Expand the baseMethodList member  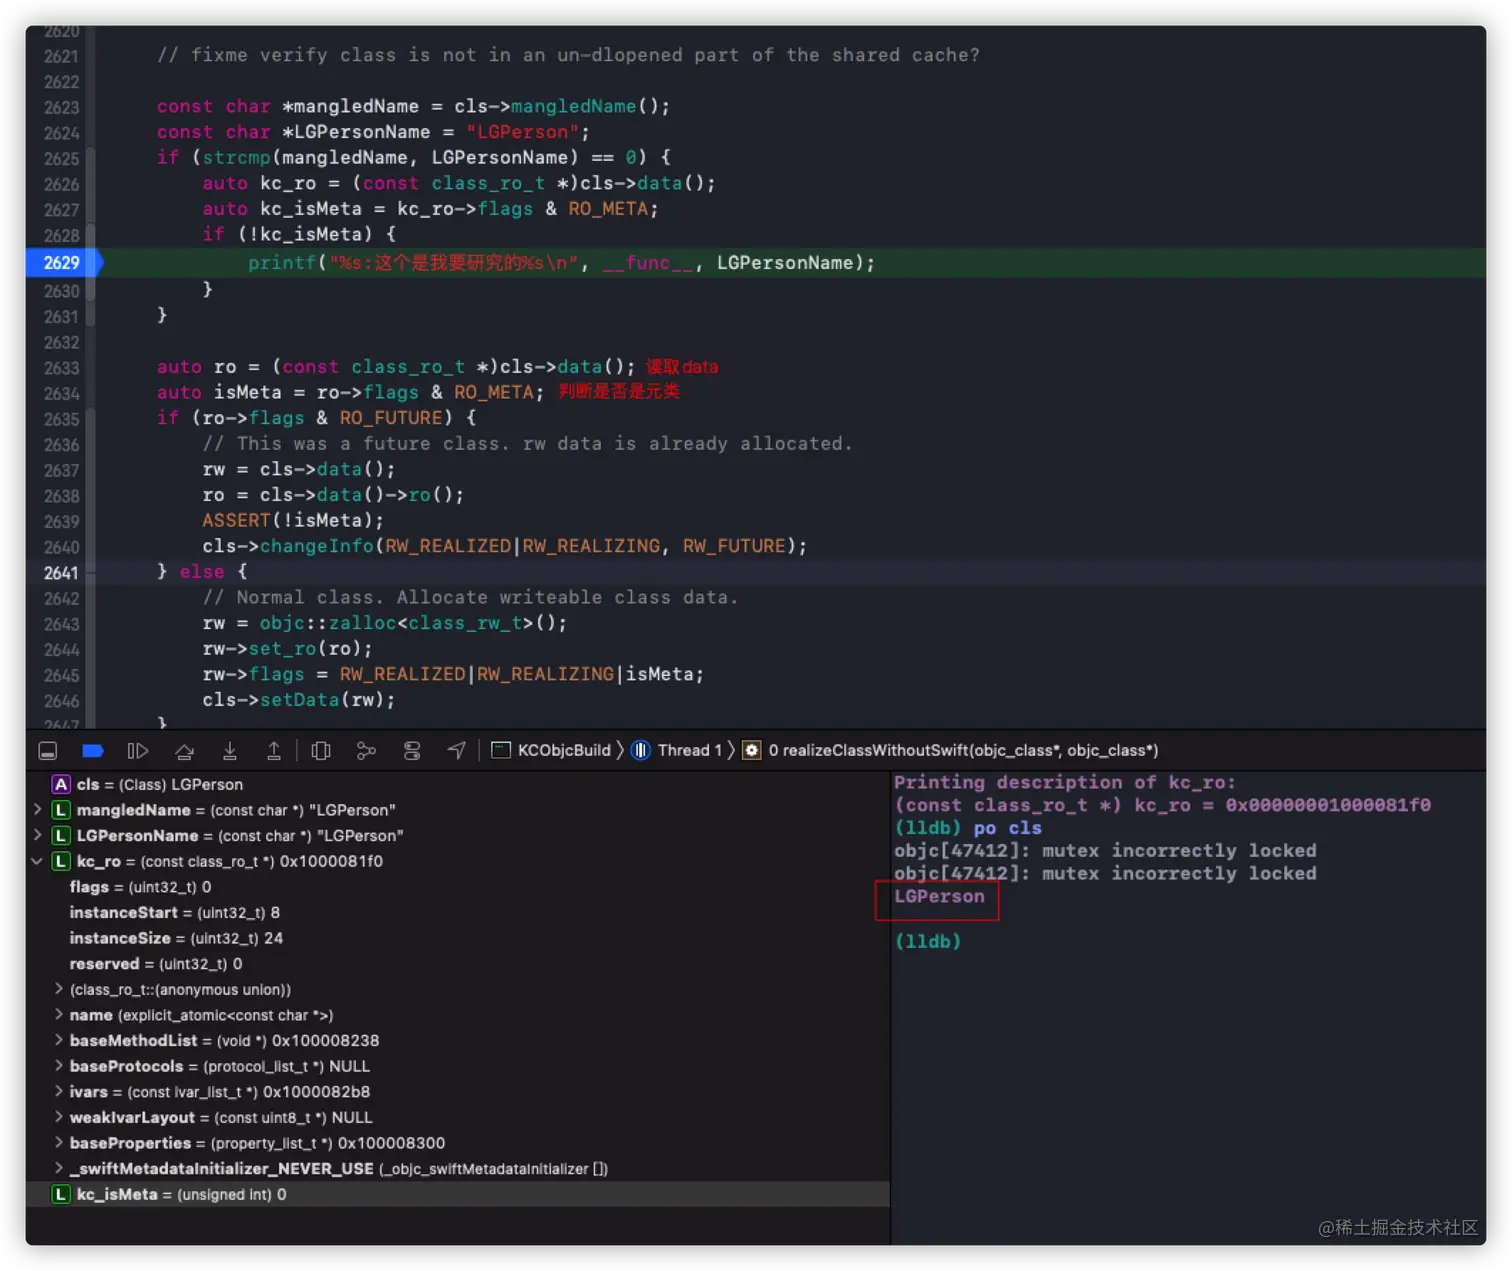tap(59, 1041)
